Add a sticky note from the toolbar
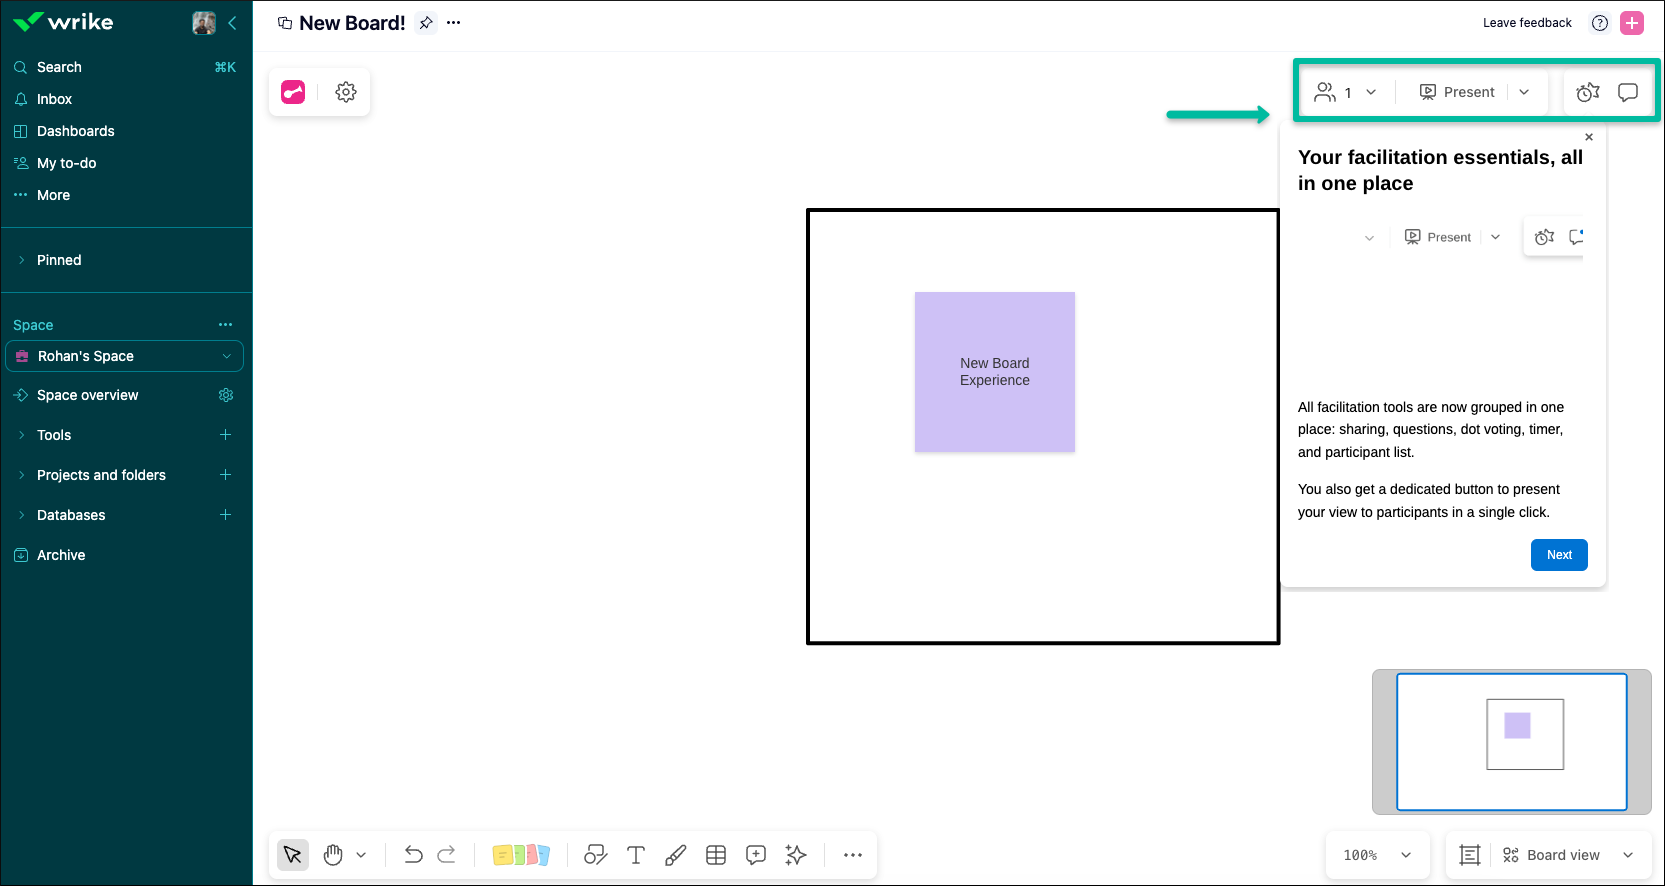 (x=521, y=855)
